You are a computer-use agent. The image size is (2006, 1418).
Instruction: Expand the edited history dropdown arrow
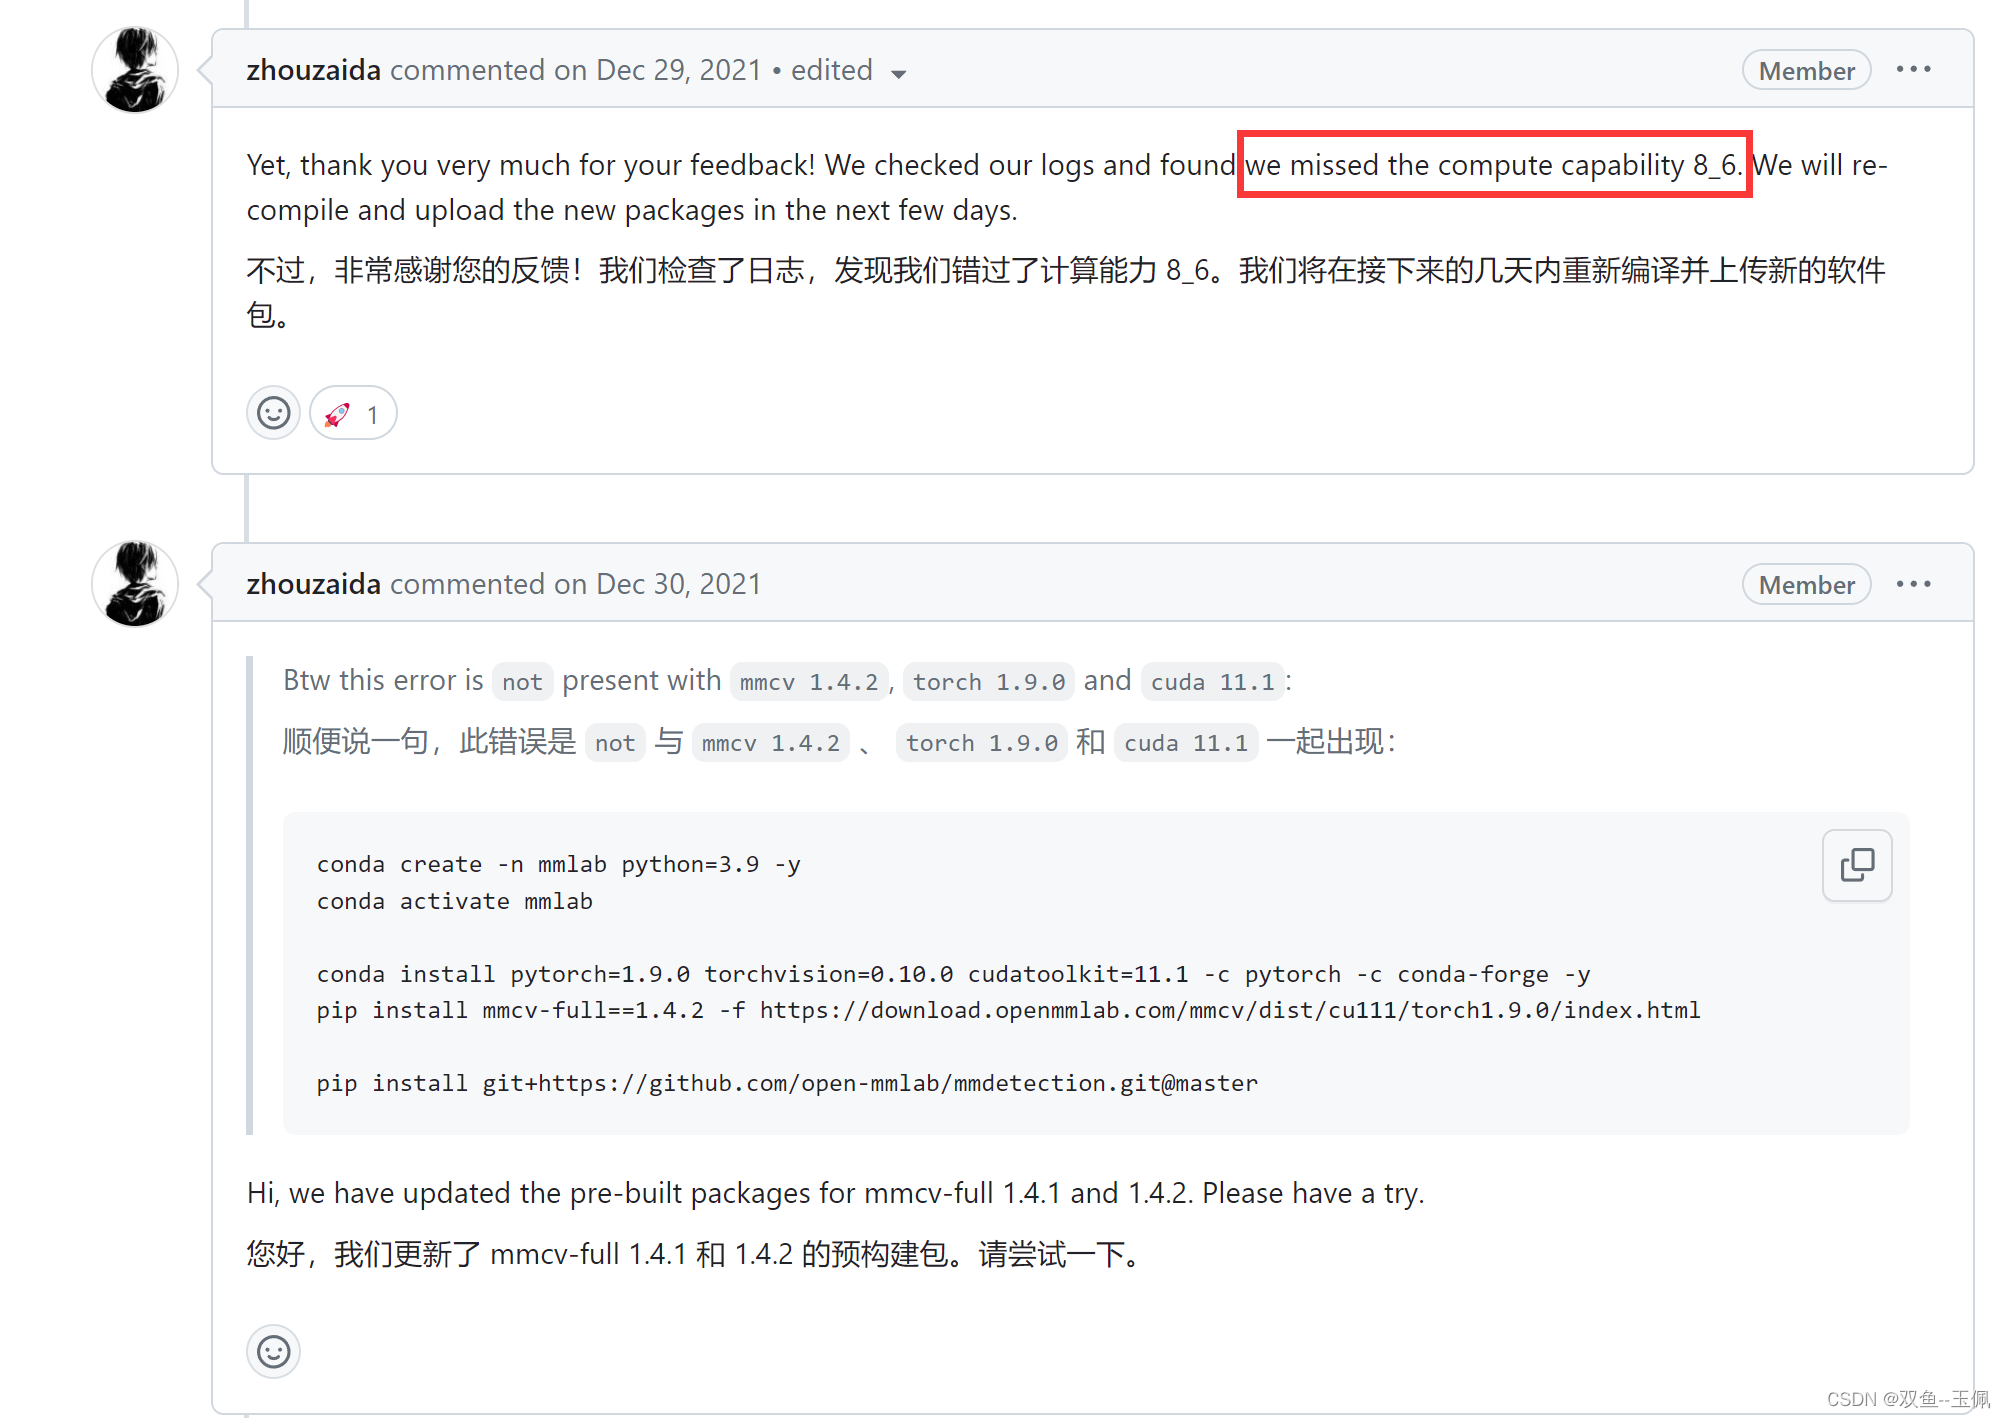[x=898, y=73]
